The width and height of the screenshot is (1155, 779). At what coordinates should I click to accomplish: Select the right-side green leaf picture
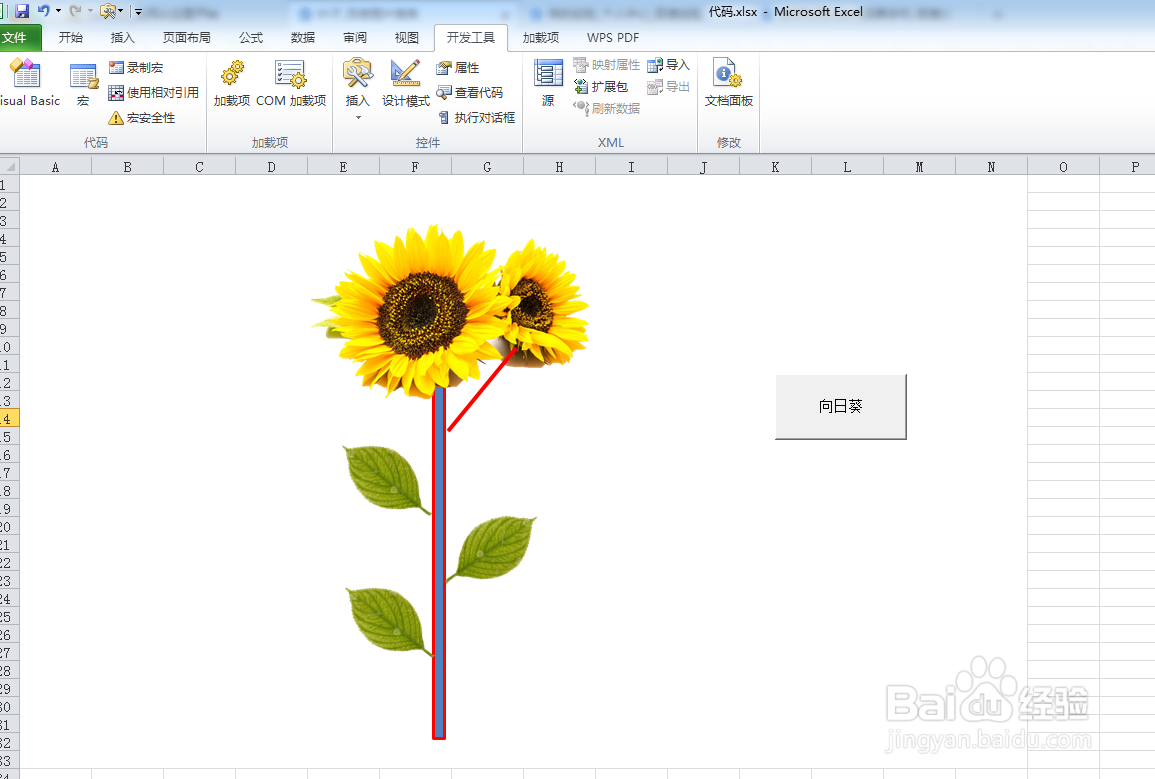pos(492,549)
